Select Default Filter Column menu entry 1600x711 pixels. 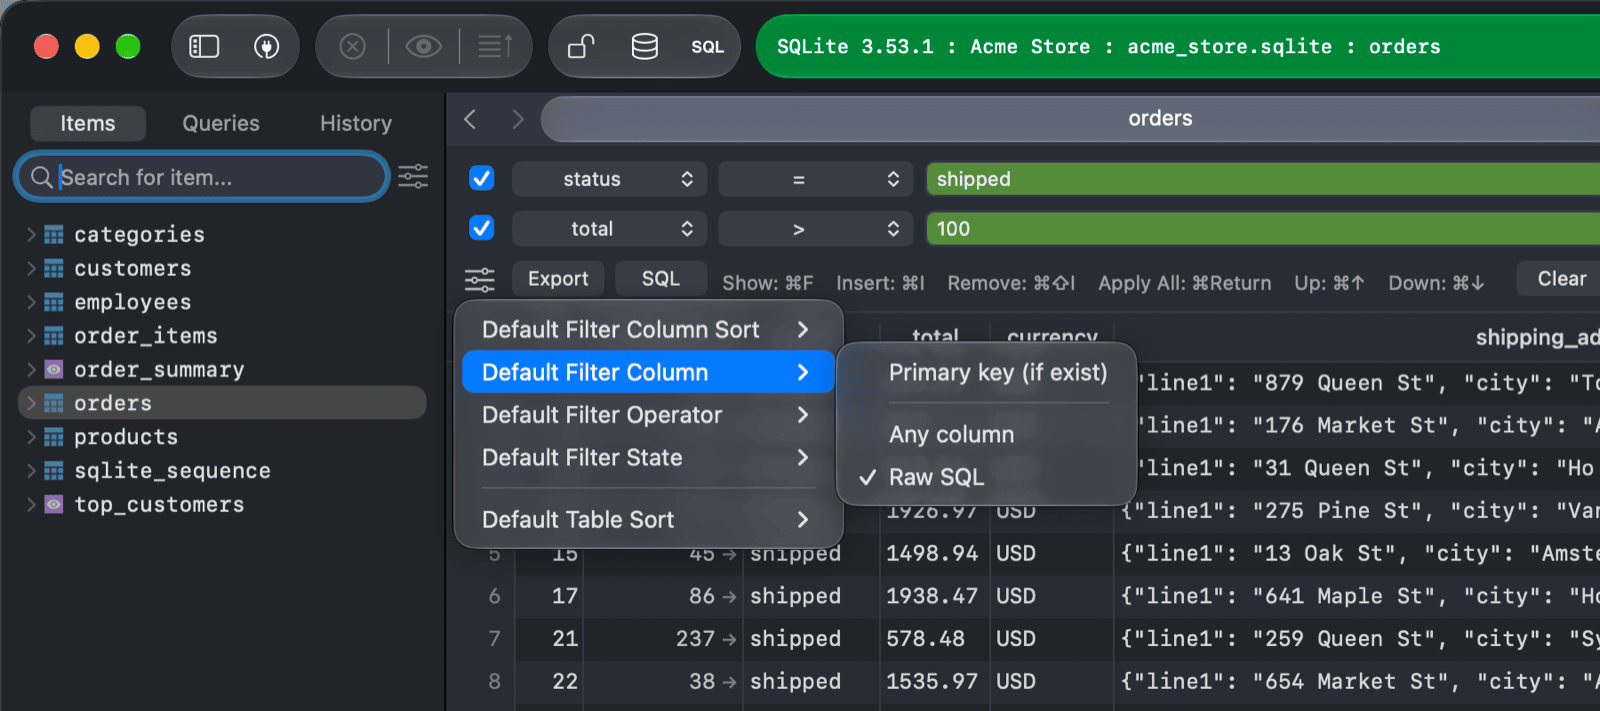648,372
